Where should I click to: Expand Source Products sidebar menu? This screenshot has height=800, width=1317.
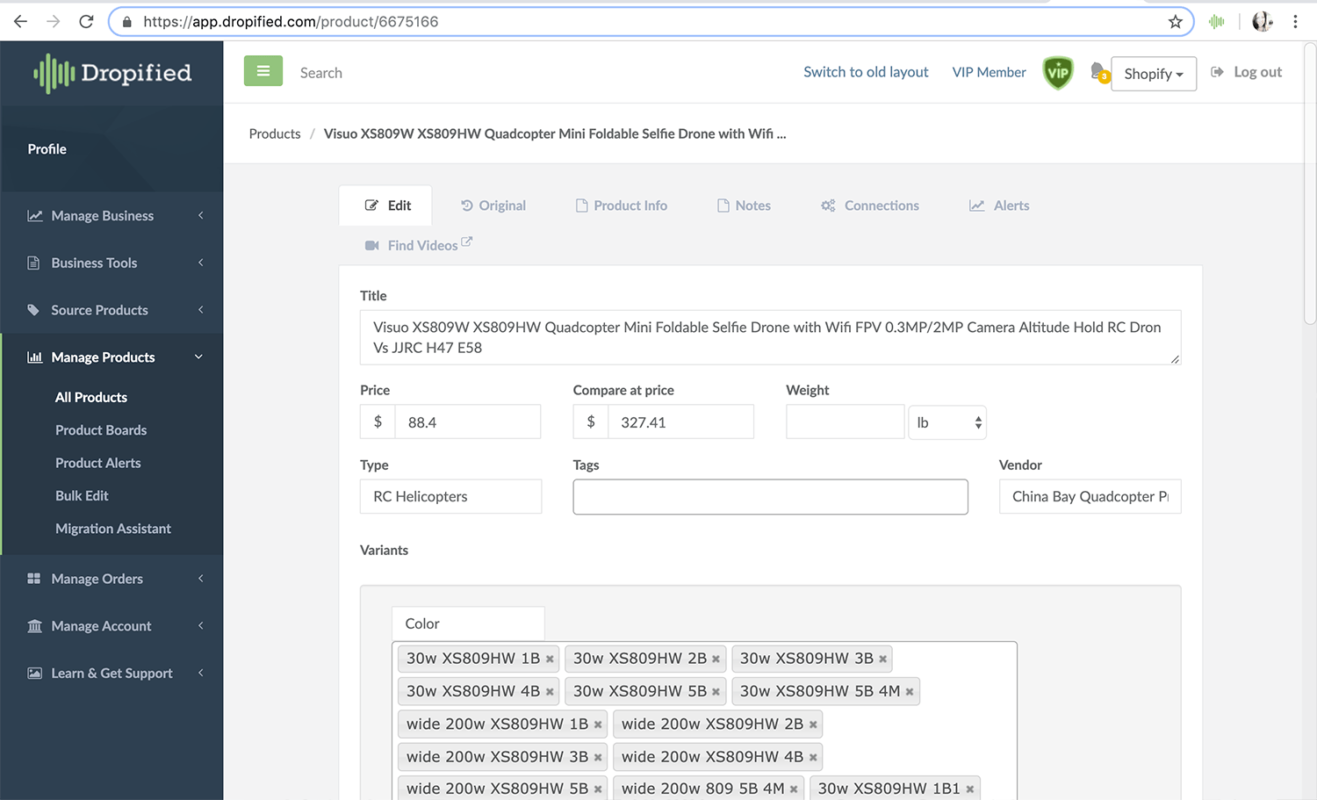[112, 310]
